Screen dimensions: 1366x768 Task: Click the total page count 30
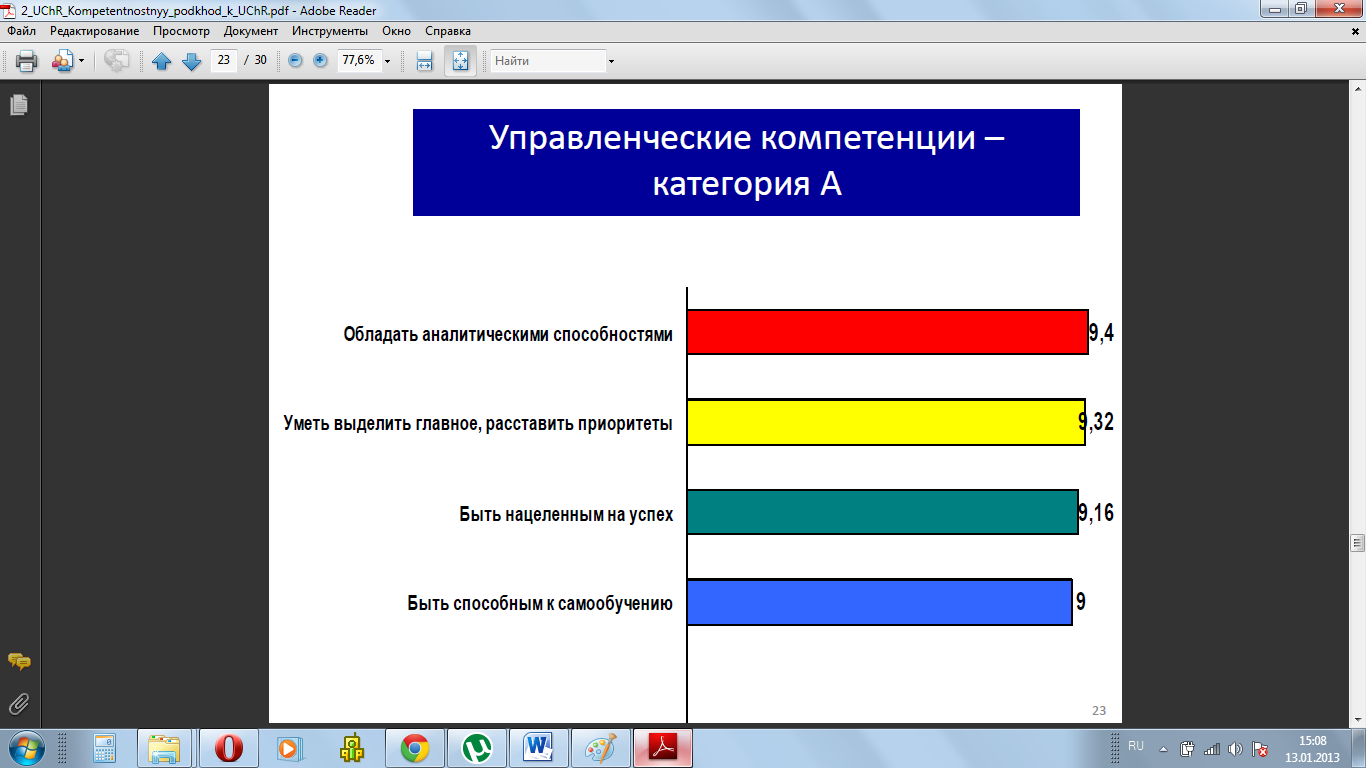pos(260,60)
